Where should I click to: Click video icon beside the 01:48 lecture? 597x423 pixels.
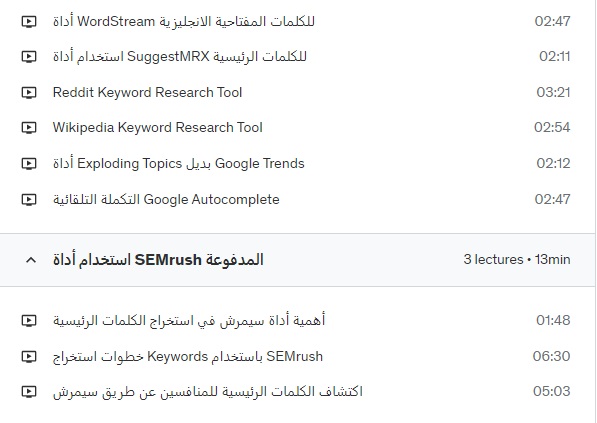tap(29, 321)
